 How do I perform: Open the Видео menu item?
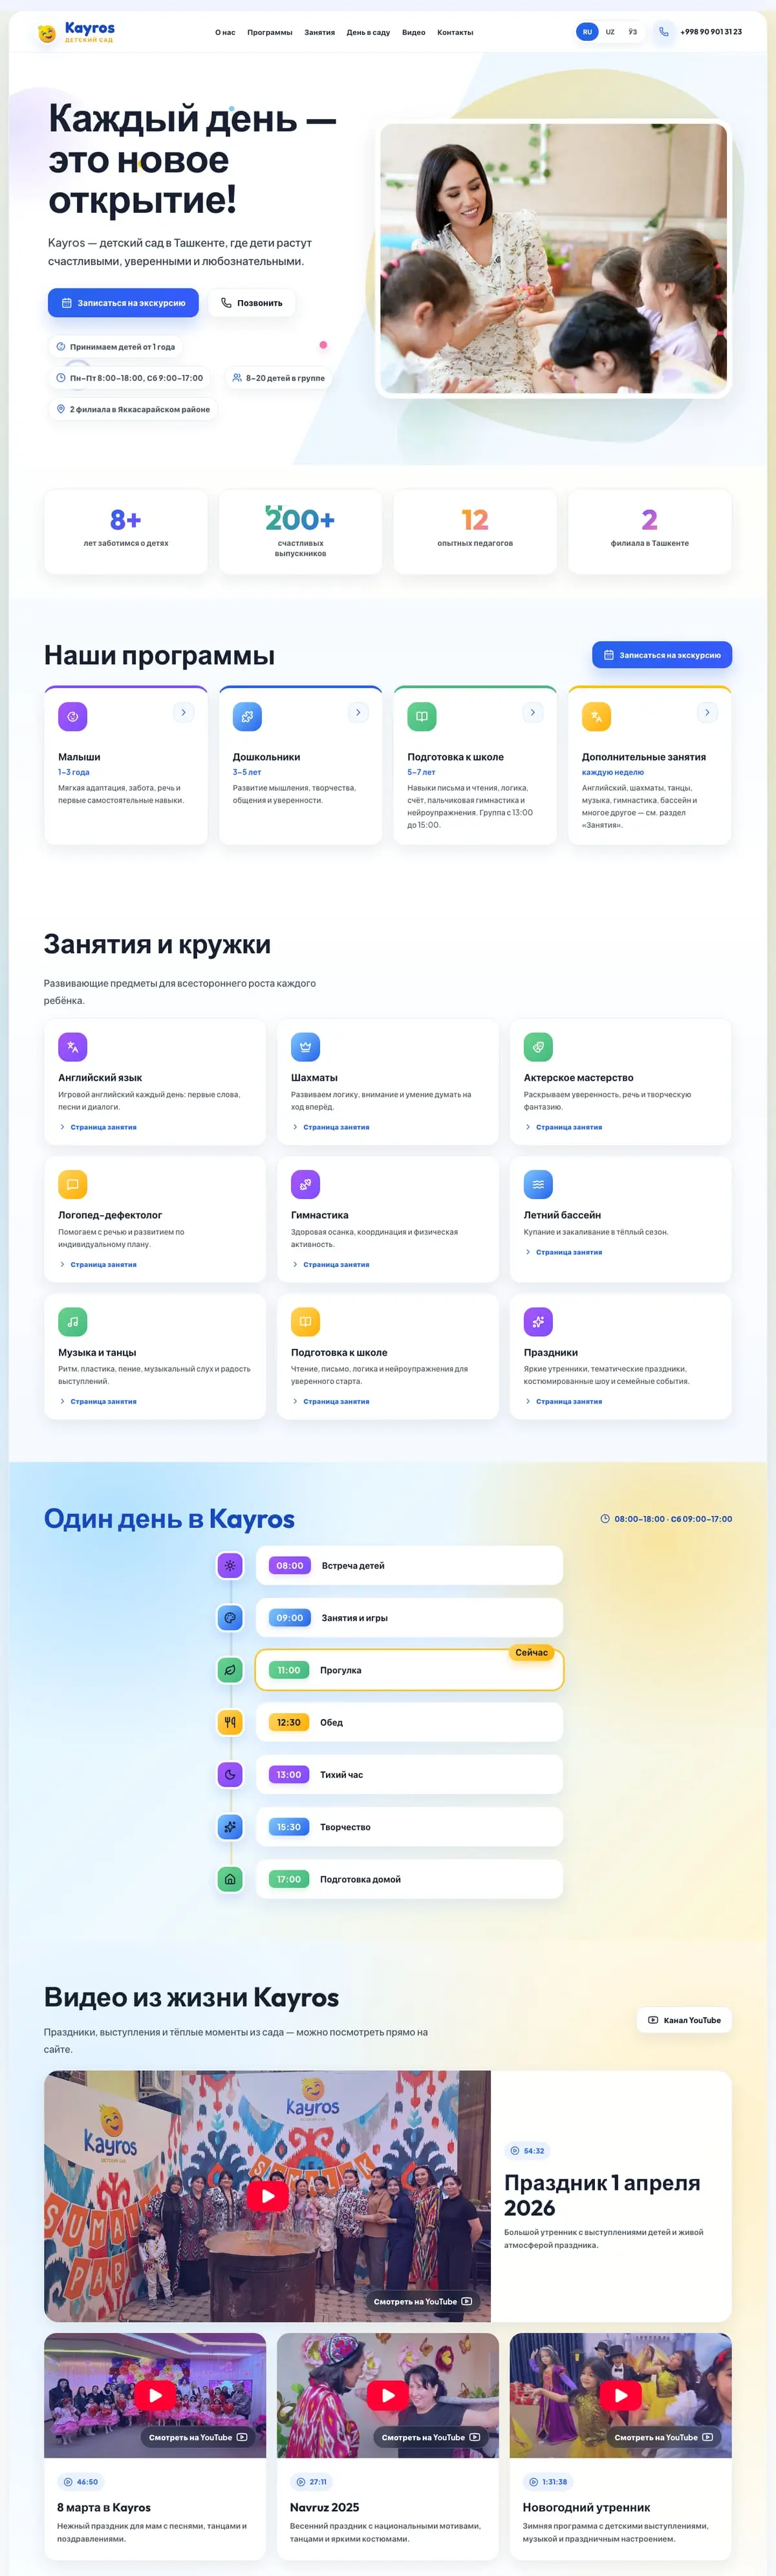click(414, 32)
